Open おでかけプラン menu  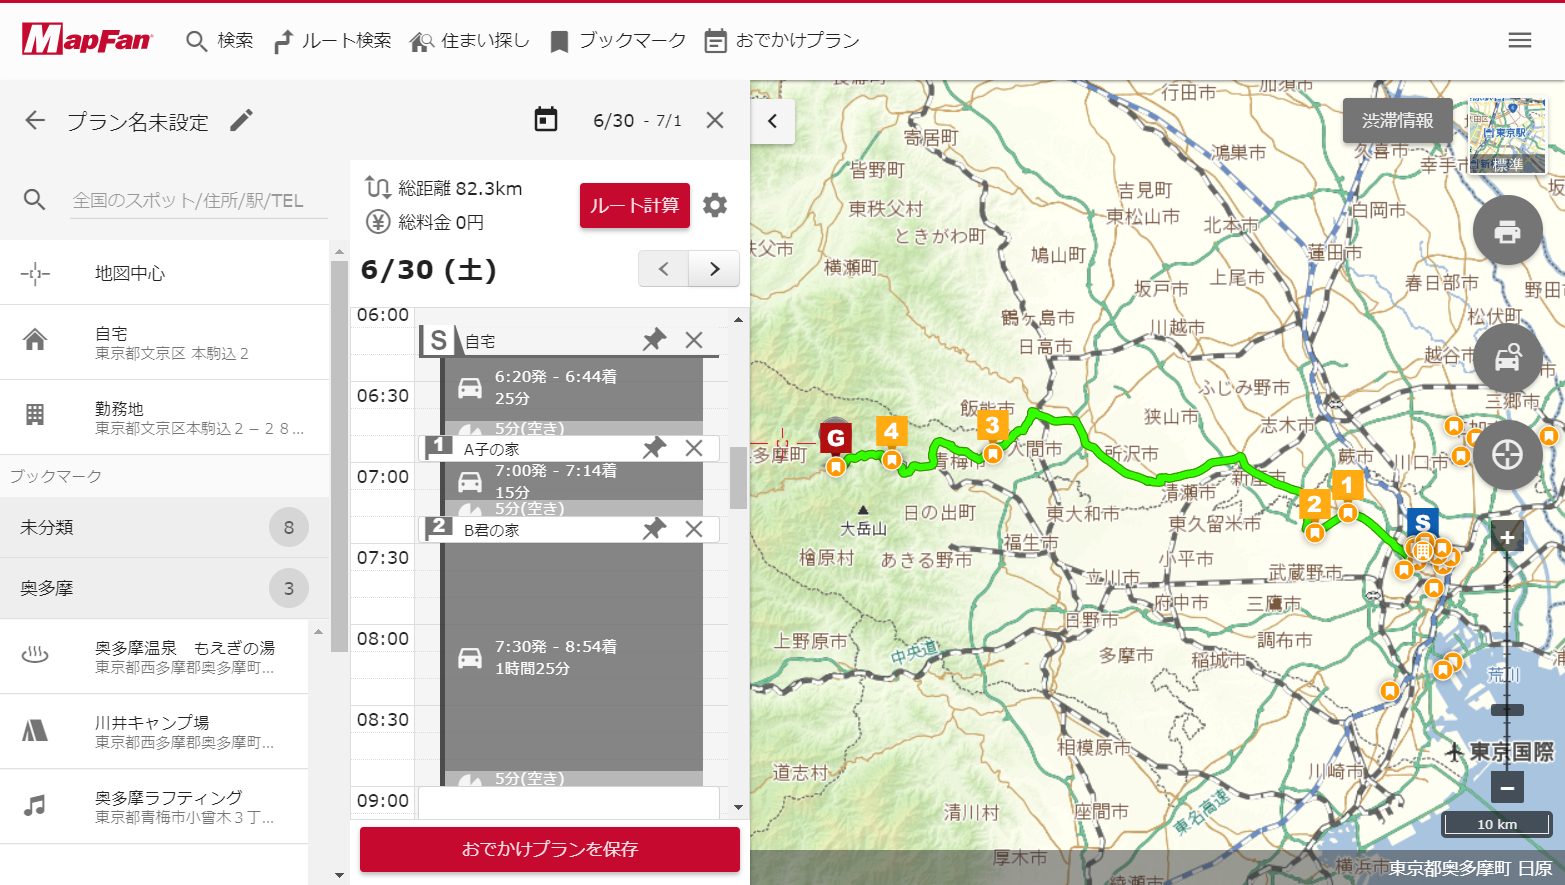(782, 41)
